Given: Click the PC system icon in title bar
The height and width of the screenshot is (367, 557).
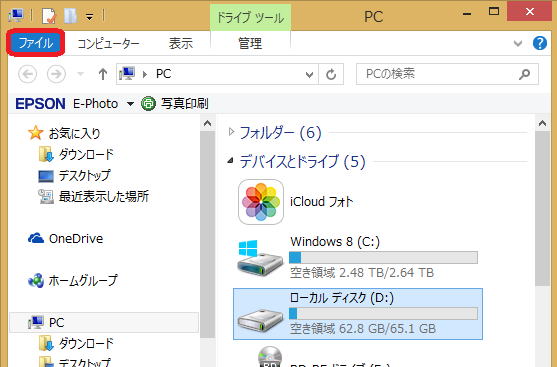Looking at the screenshot, I should click(16, 15).
